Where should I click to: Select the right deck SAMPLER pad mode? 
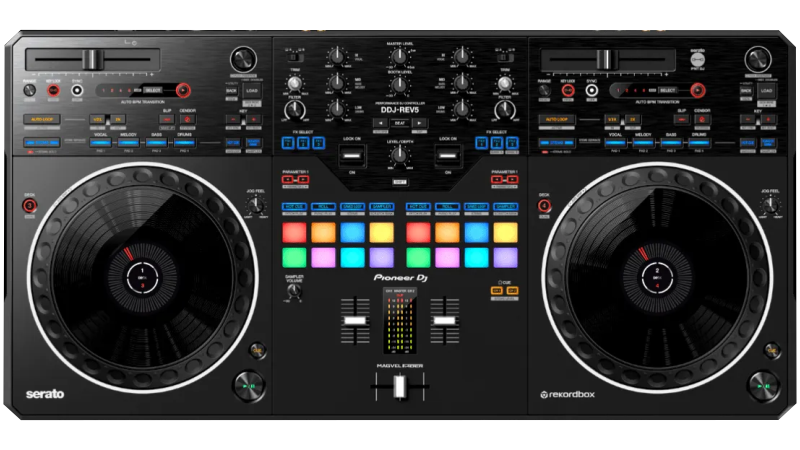click(505, 207)
